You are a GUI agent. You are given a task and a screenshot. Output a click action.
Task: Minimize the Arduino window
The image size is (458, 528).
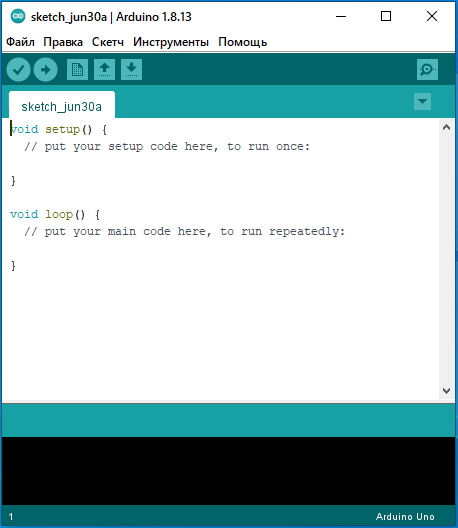coord(341,16)
